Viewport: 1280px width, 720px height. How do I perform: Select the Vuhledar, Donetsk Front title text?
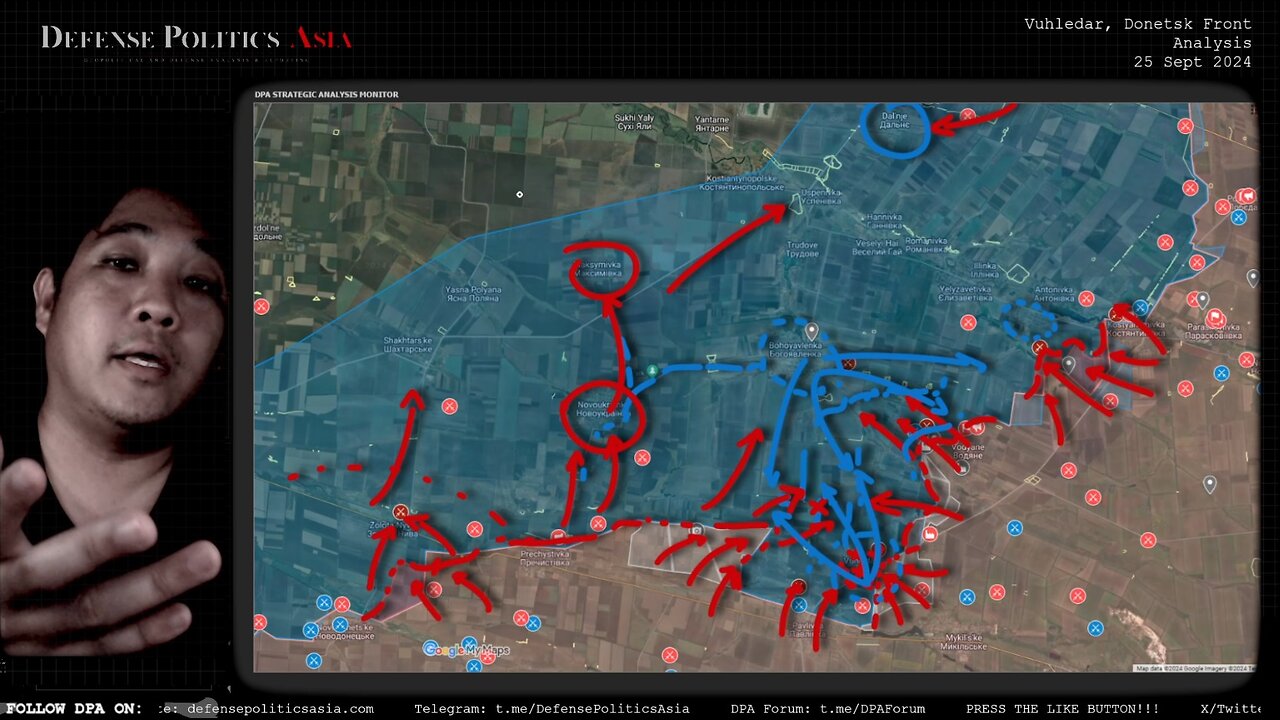(x=1138, y=24)
